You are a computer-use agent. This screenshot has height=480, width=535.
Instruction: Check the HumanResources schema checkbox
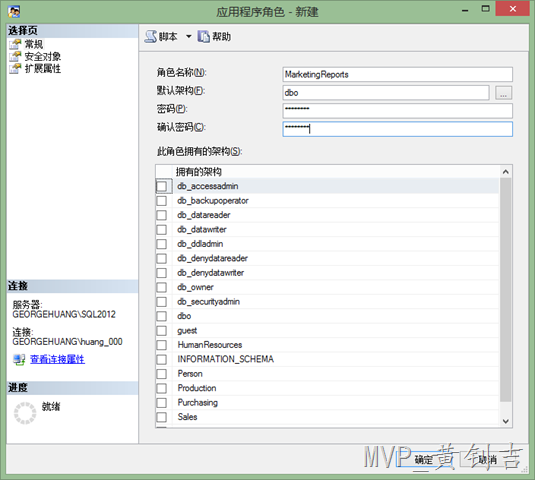(x=162, y=345)
